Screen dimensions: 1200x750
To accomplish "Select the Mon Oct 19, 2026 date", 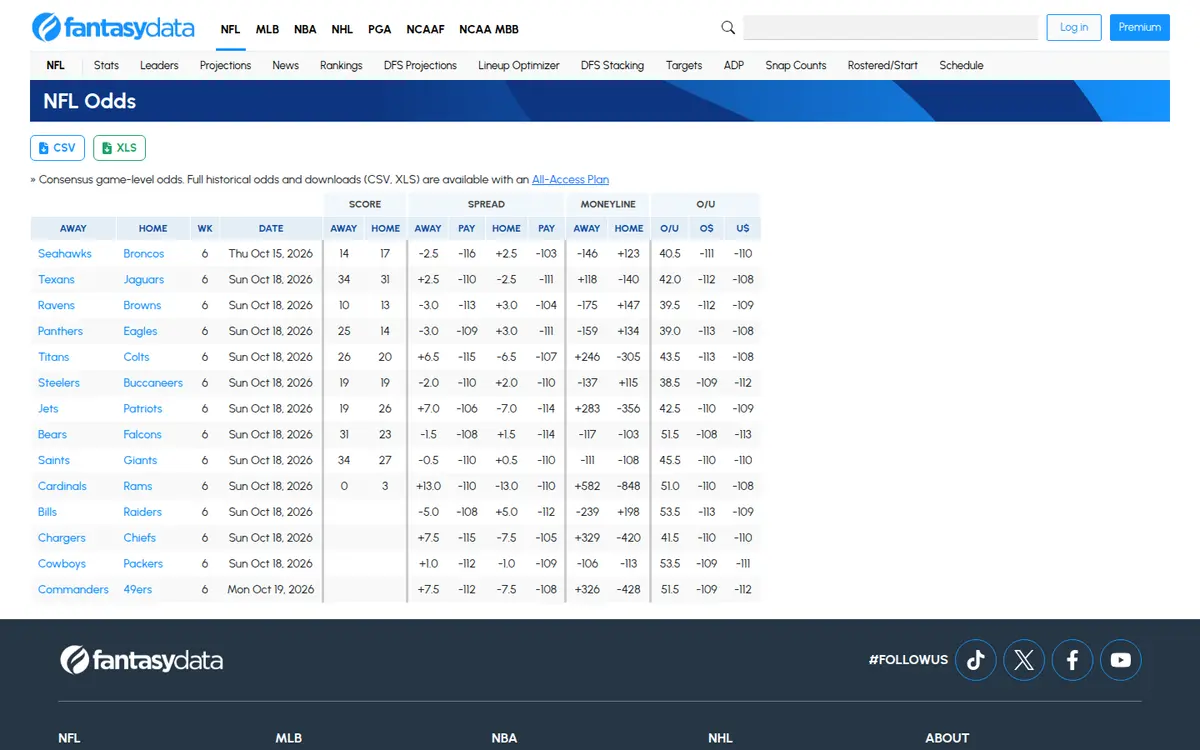I will point(271,590).
